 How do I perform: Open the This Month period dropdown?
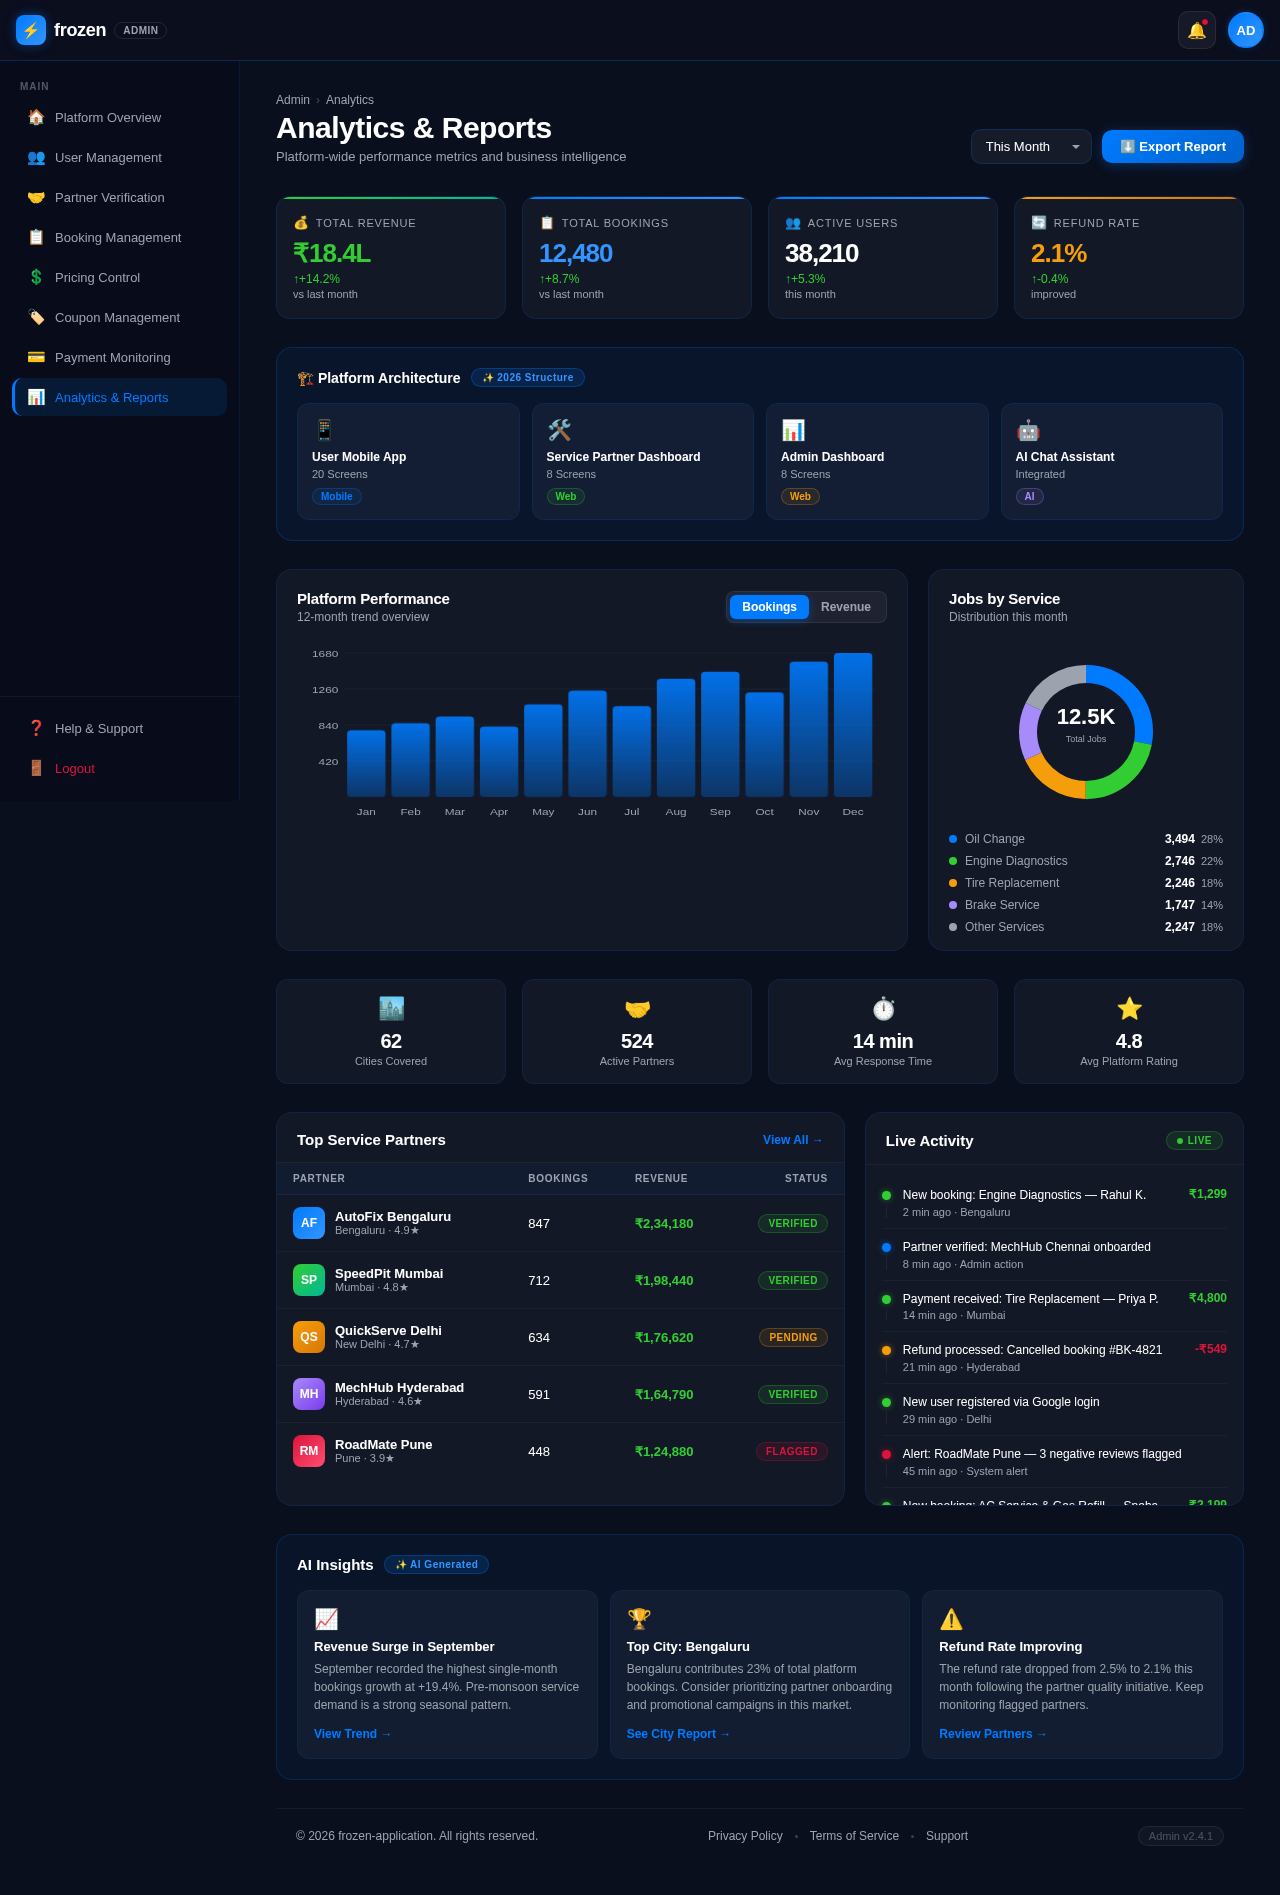click(1031, 146)
